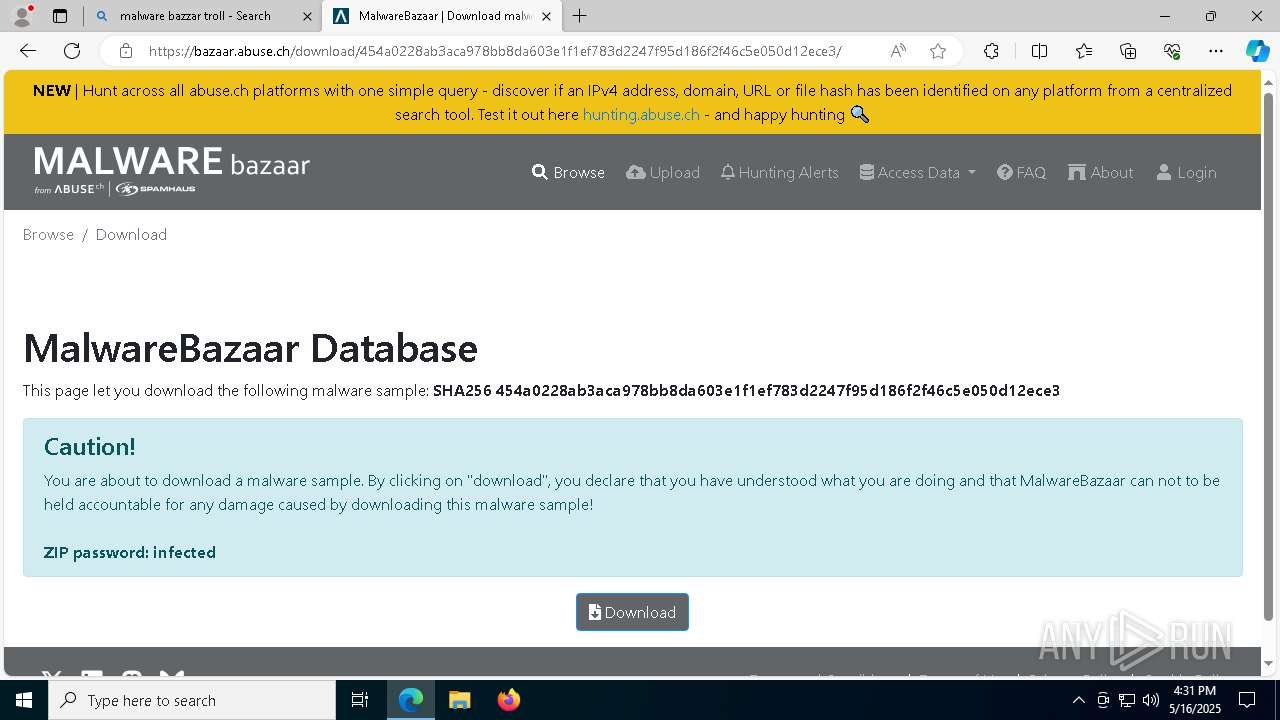
Task: Open the Windows Start menu
Action: coord(24,700)
